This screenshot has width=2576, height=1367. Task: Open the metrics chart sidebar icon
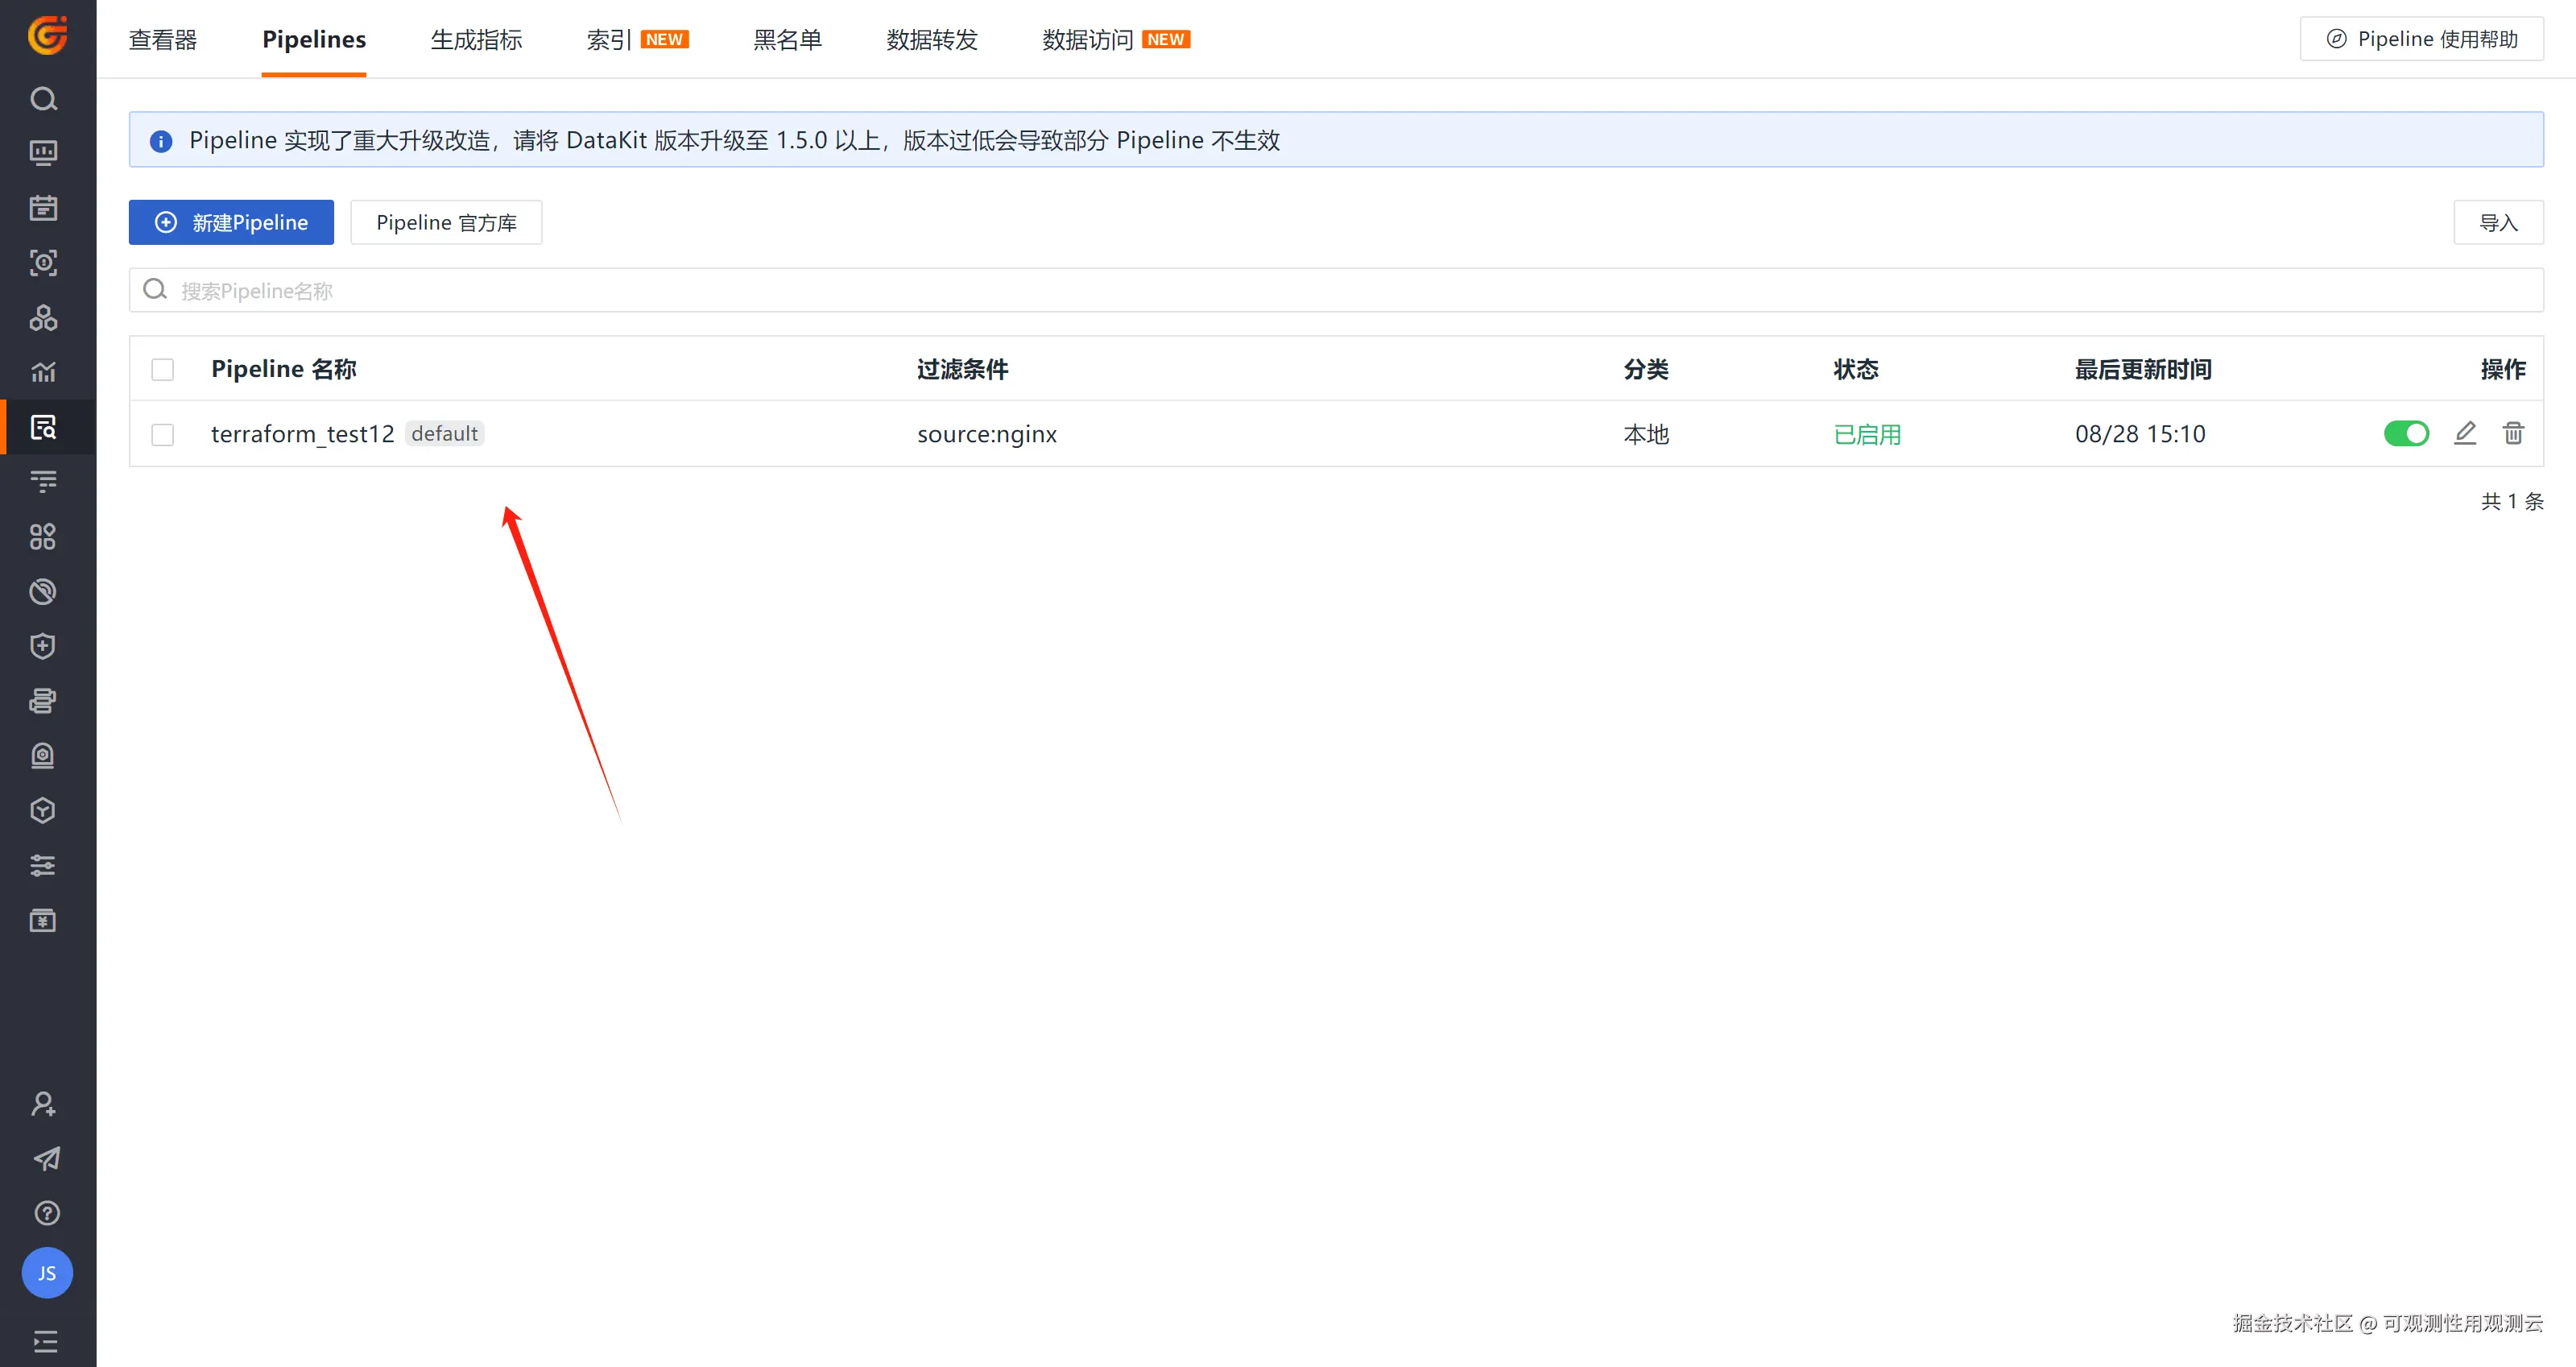click(43, 372)
